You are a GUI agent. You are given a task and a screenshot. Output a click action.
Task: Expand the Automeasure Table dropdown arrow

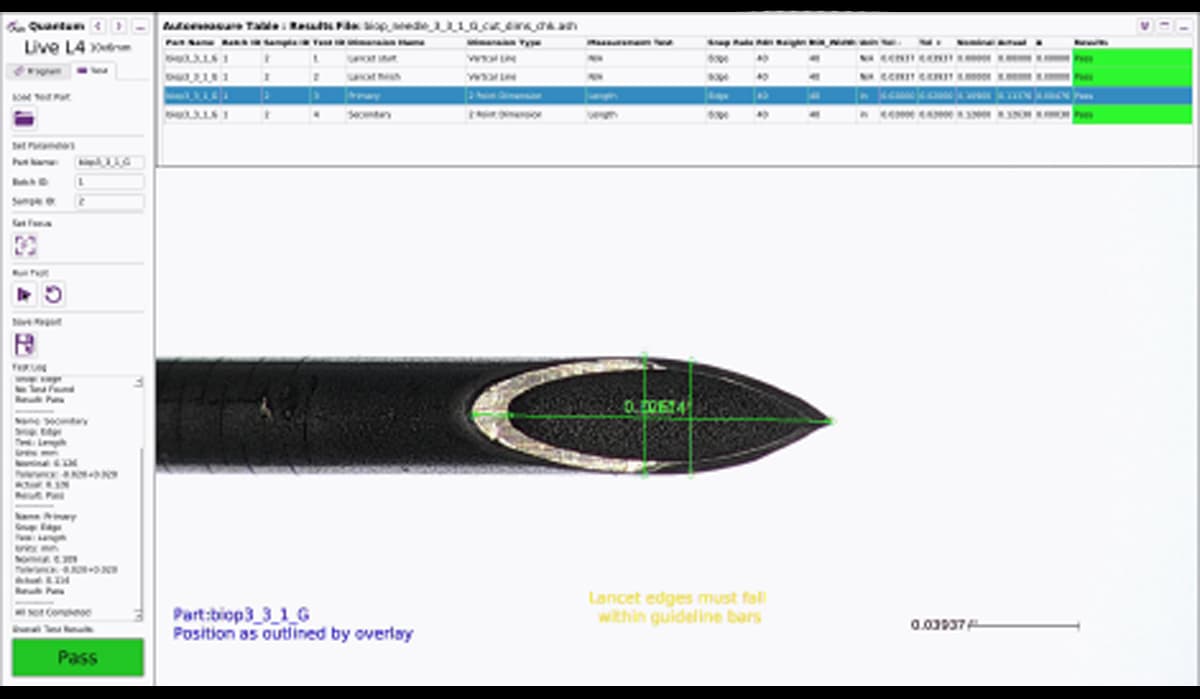point(1145,25)
